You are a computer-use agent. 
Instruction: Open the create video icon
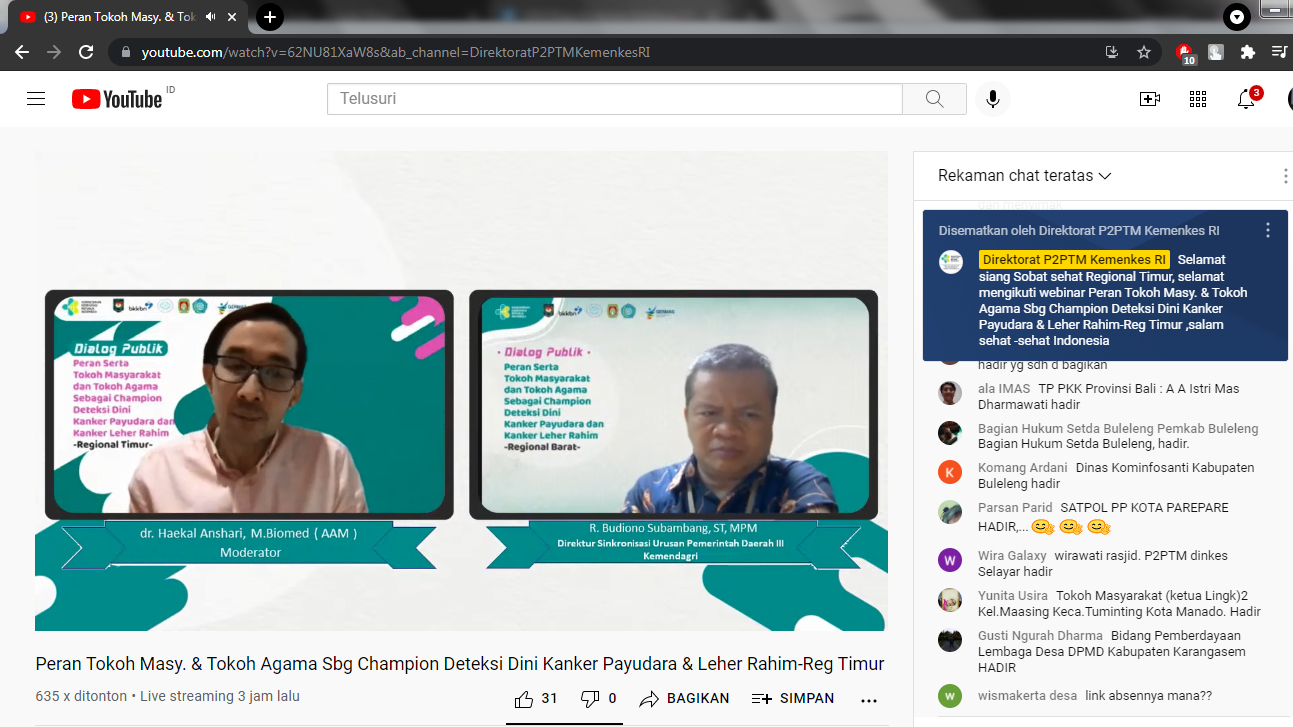[x=1149, y=99]
